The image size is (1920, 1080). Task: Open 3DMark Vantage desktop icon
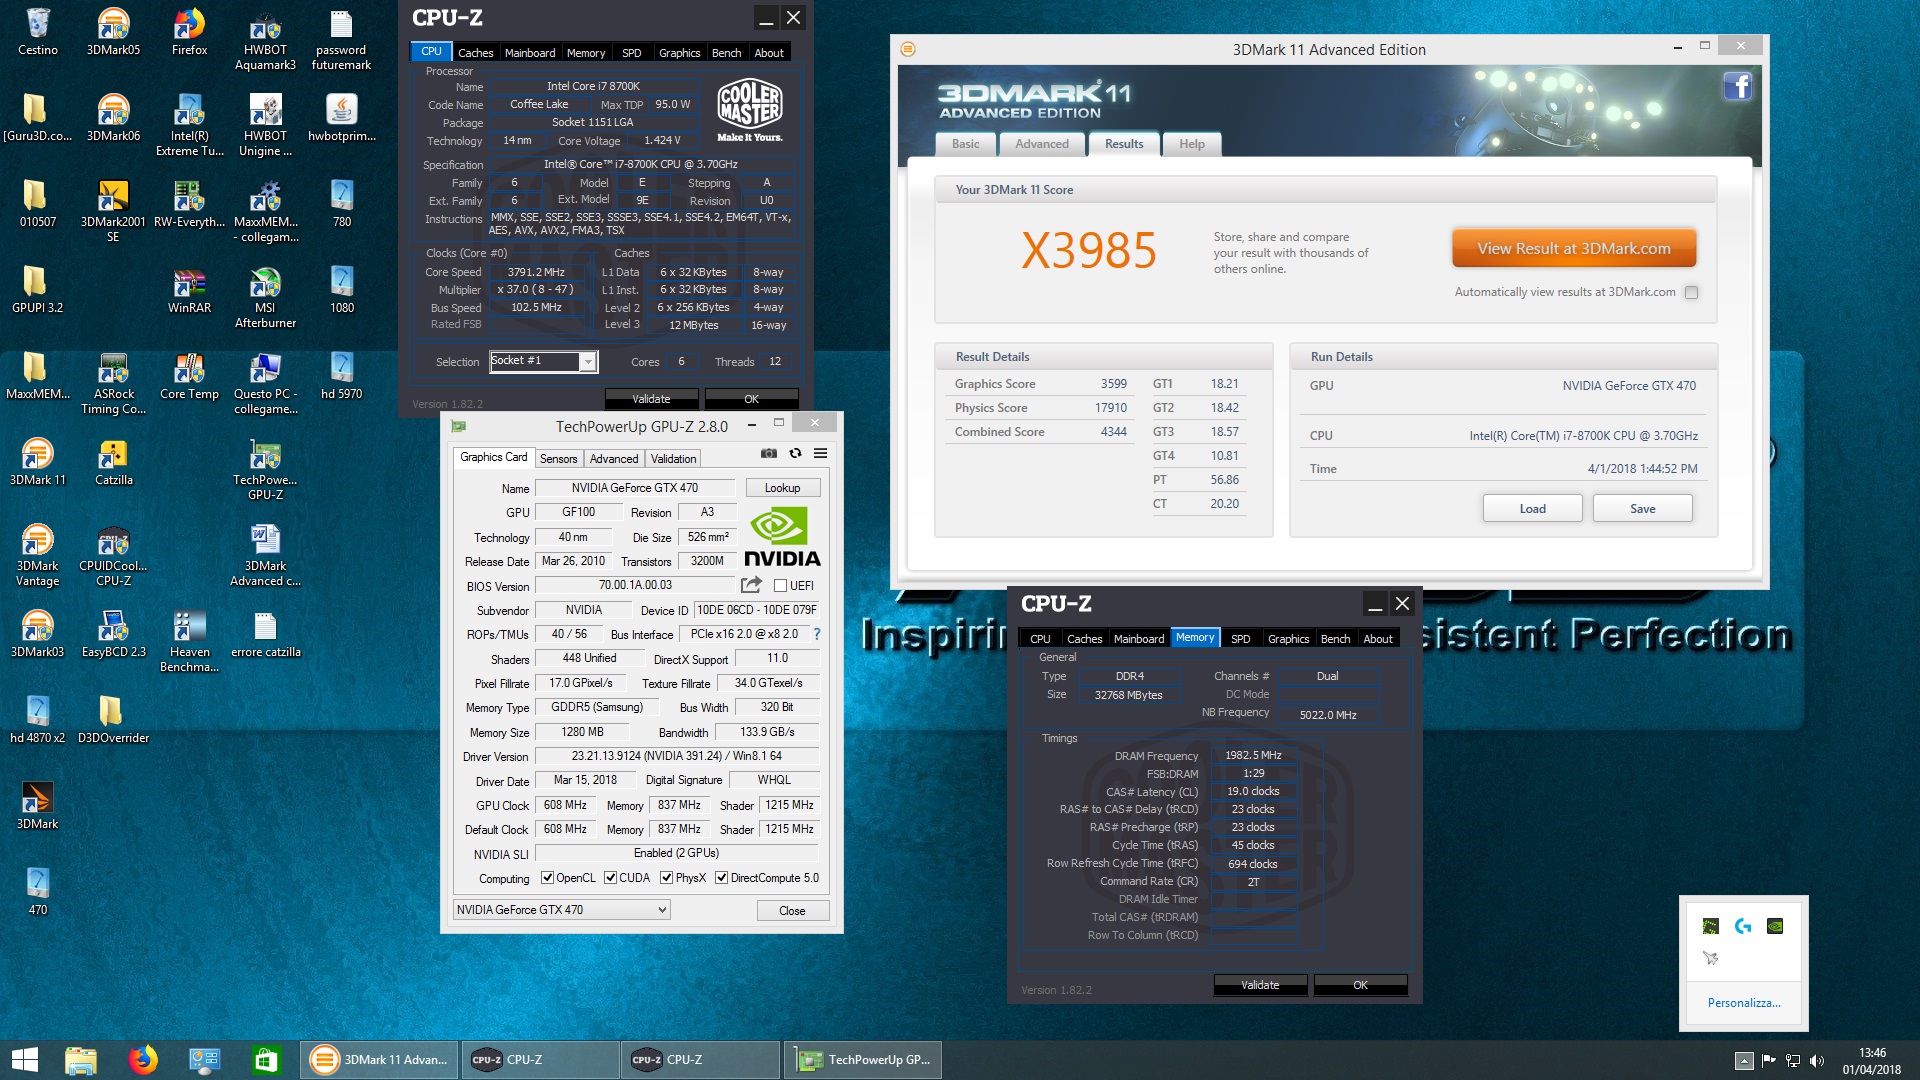click(37, 555)
